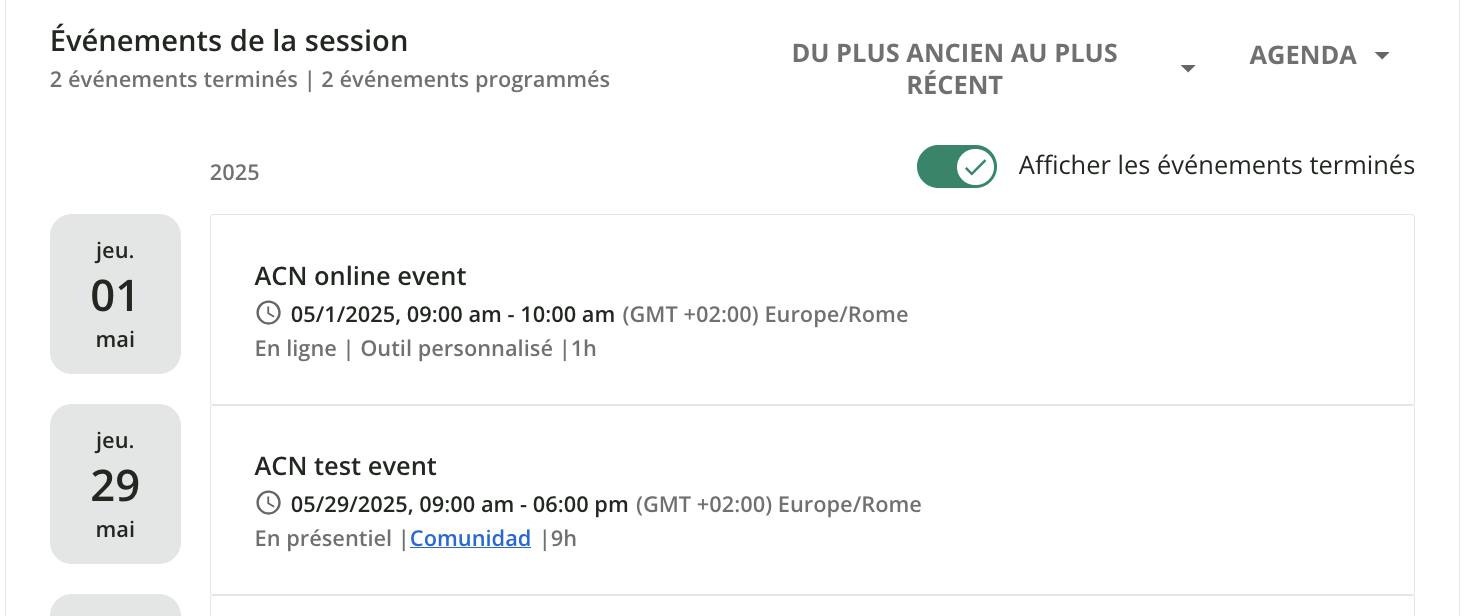Click the "Afficher les événements terminés" label

tap(1216, 166)
